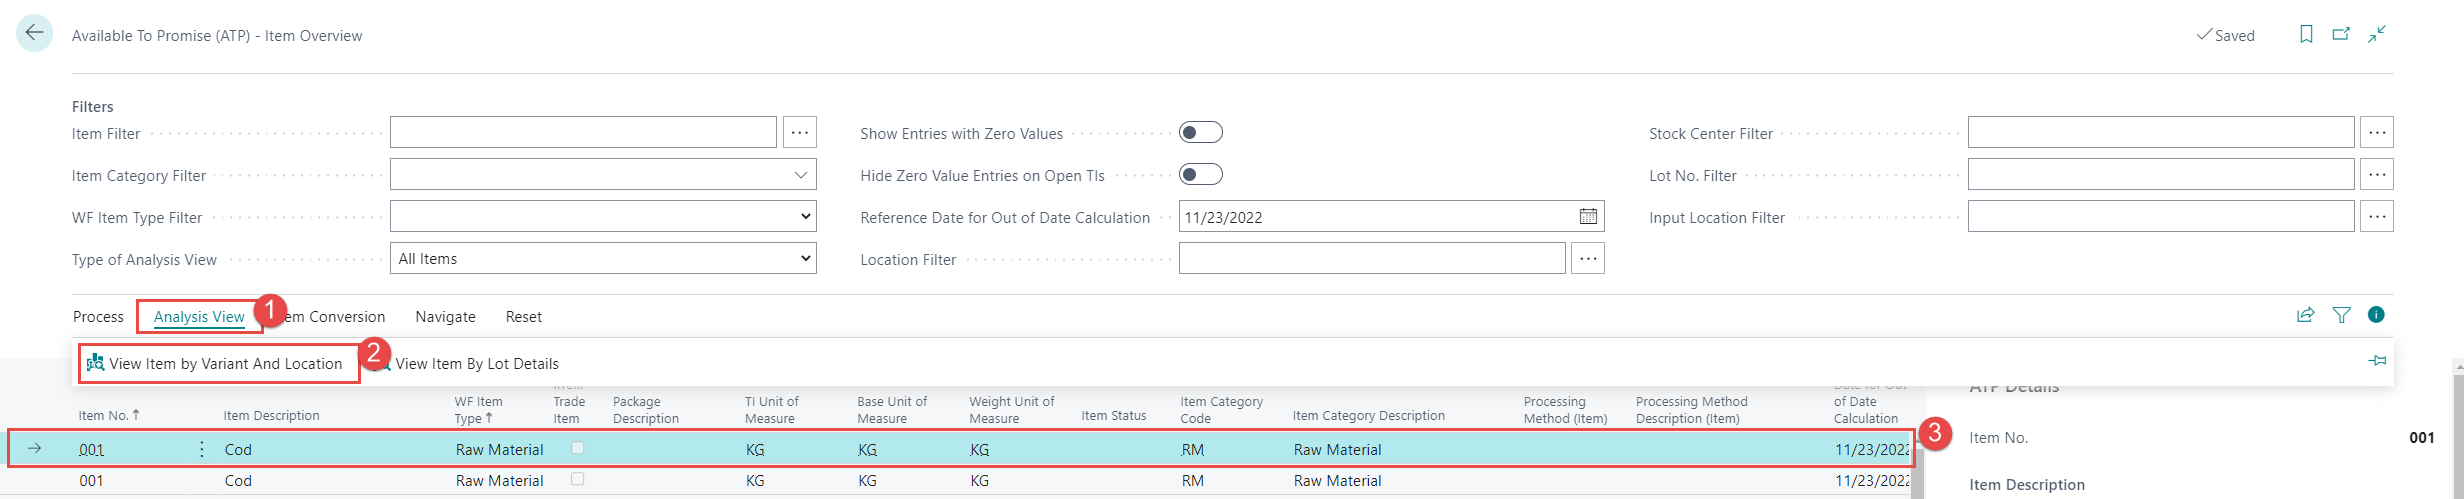Open the Process menu

98,317
